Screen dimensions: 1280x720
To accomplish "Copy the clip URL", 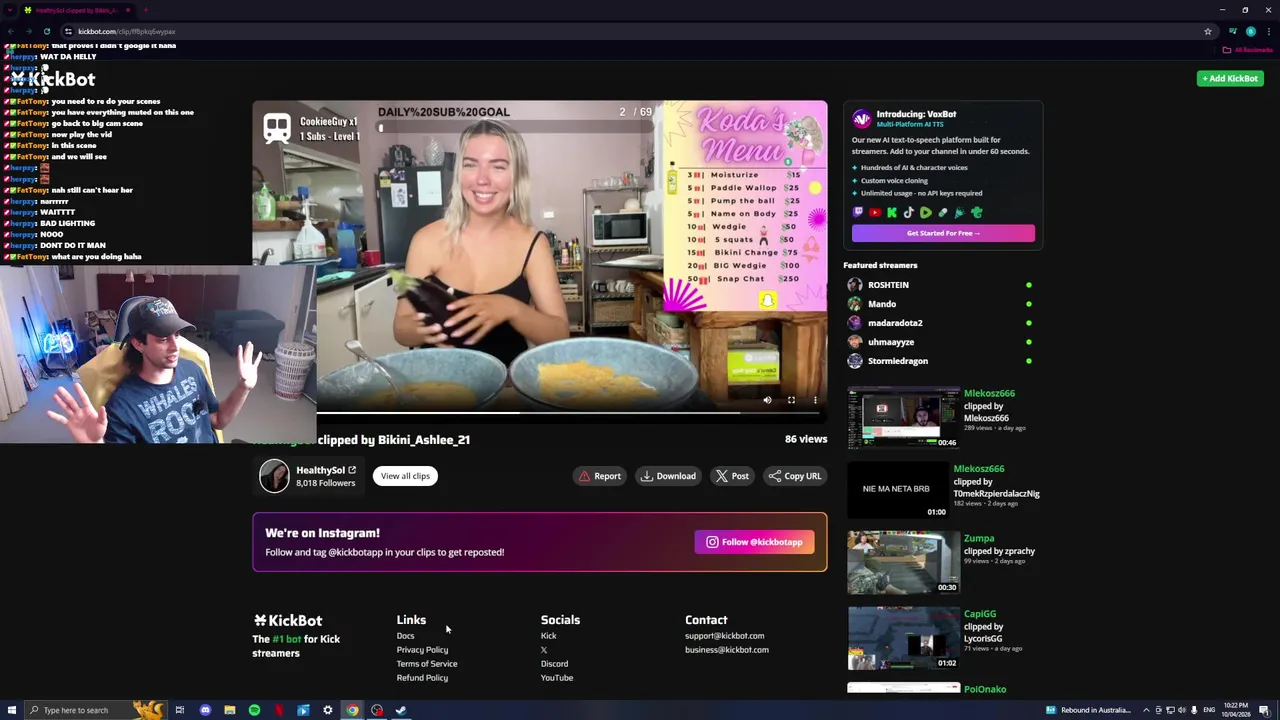I will pyautogui.click(x=795, y=476).
